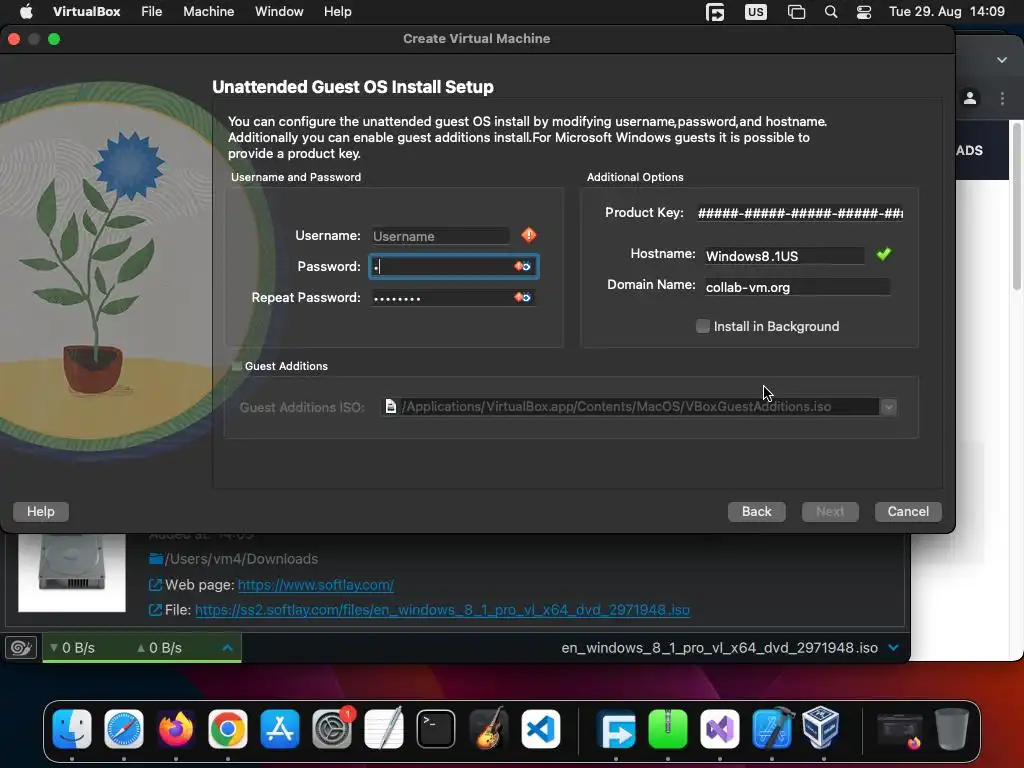This screenshot has height=768, width=1024.
Task: Click the arrow-window icon in the menu bar
Action: click(x=715, y=12)
